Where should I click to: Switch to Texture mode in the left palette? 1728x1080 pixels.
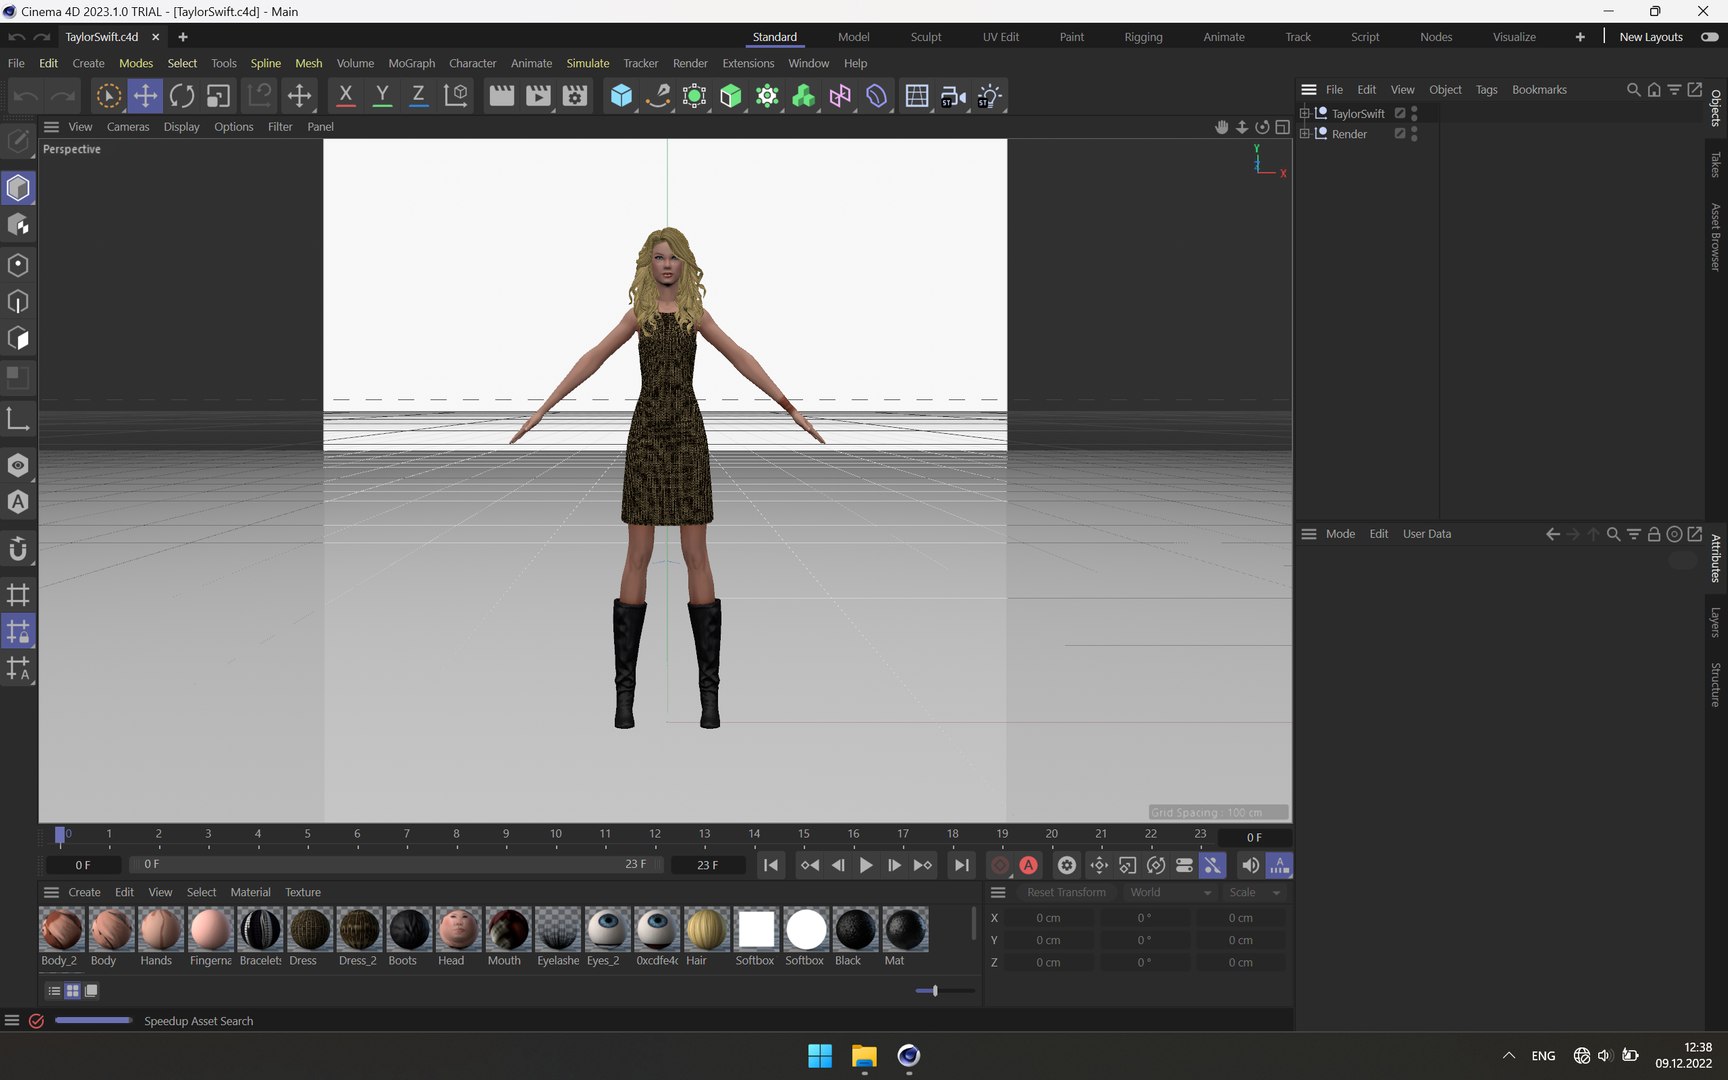coord(18,225)
